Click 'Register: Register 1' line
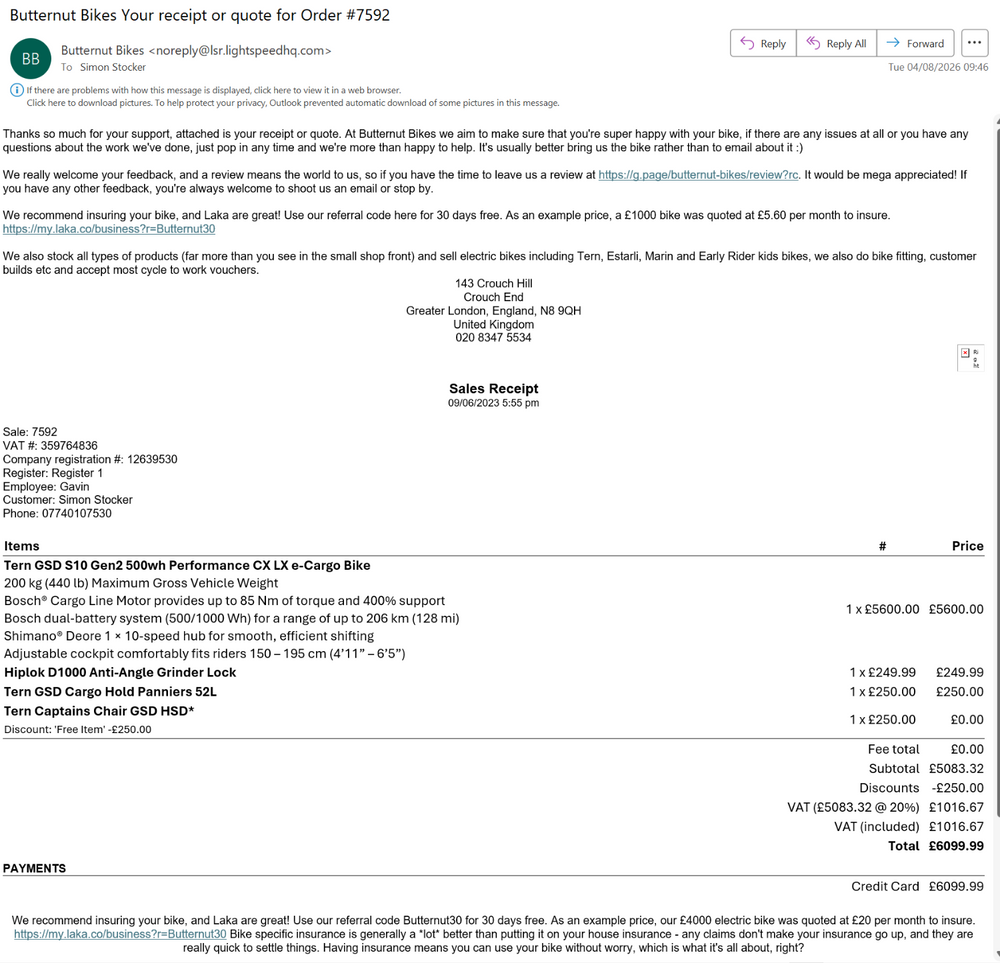Viewport: 1000px width, 963px height. point(53,473)
